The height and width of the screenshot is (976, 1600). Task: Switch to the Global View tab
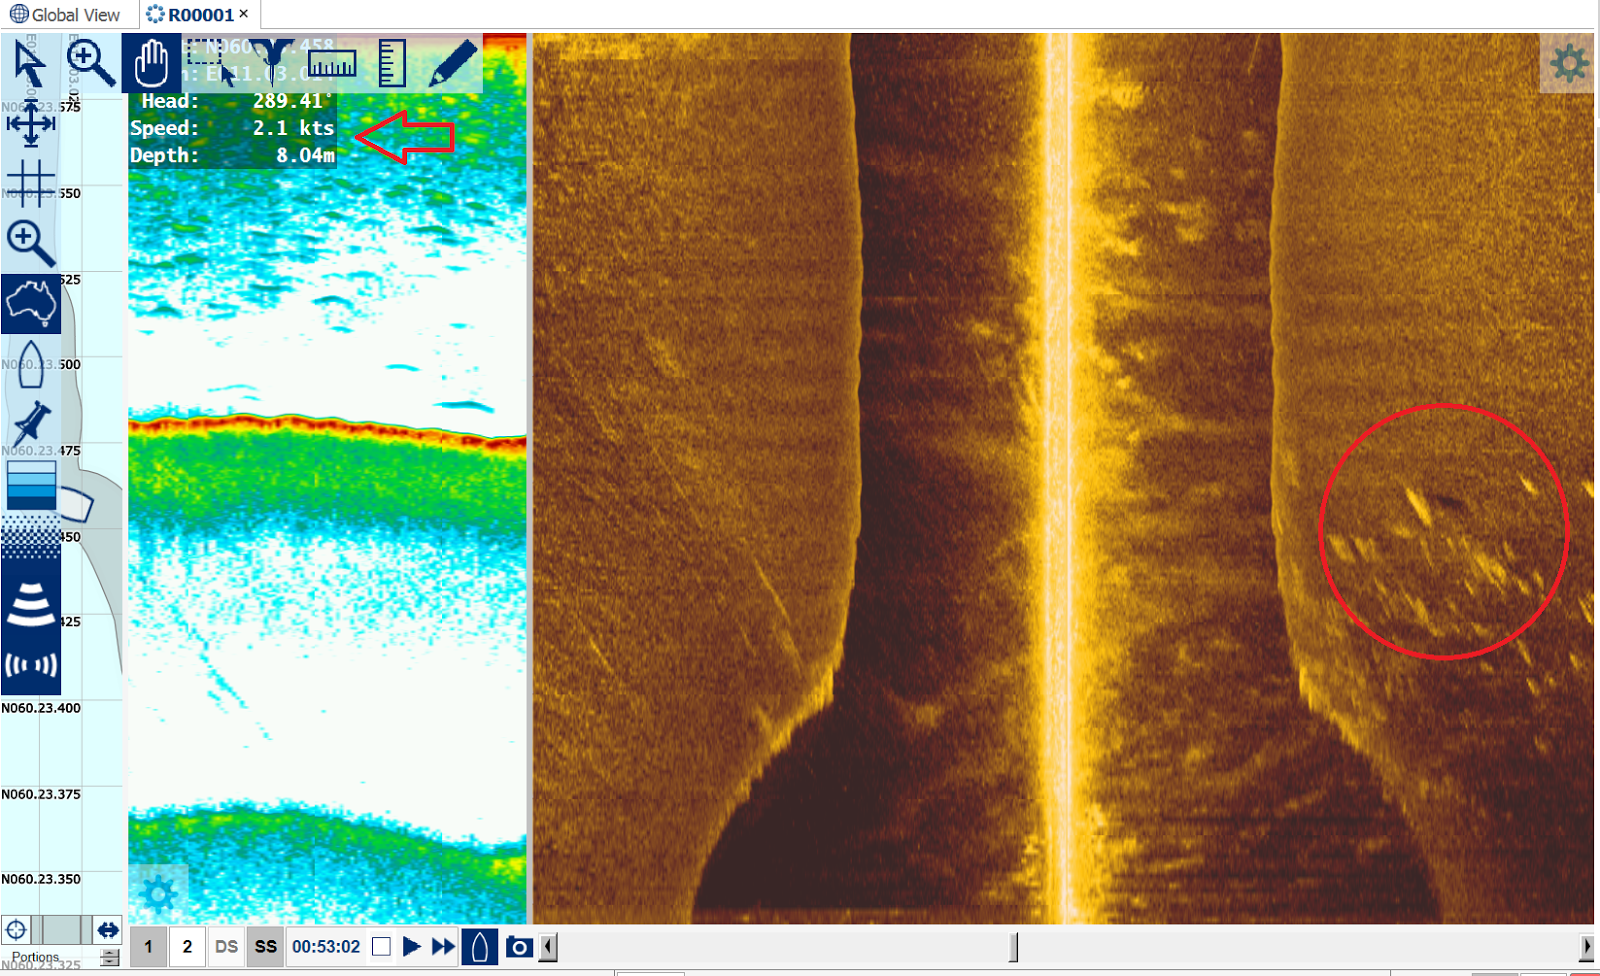pos(65,15)
